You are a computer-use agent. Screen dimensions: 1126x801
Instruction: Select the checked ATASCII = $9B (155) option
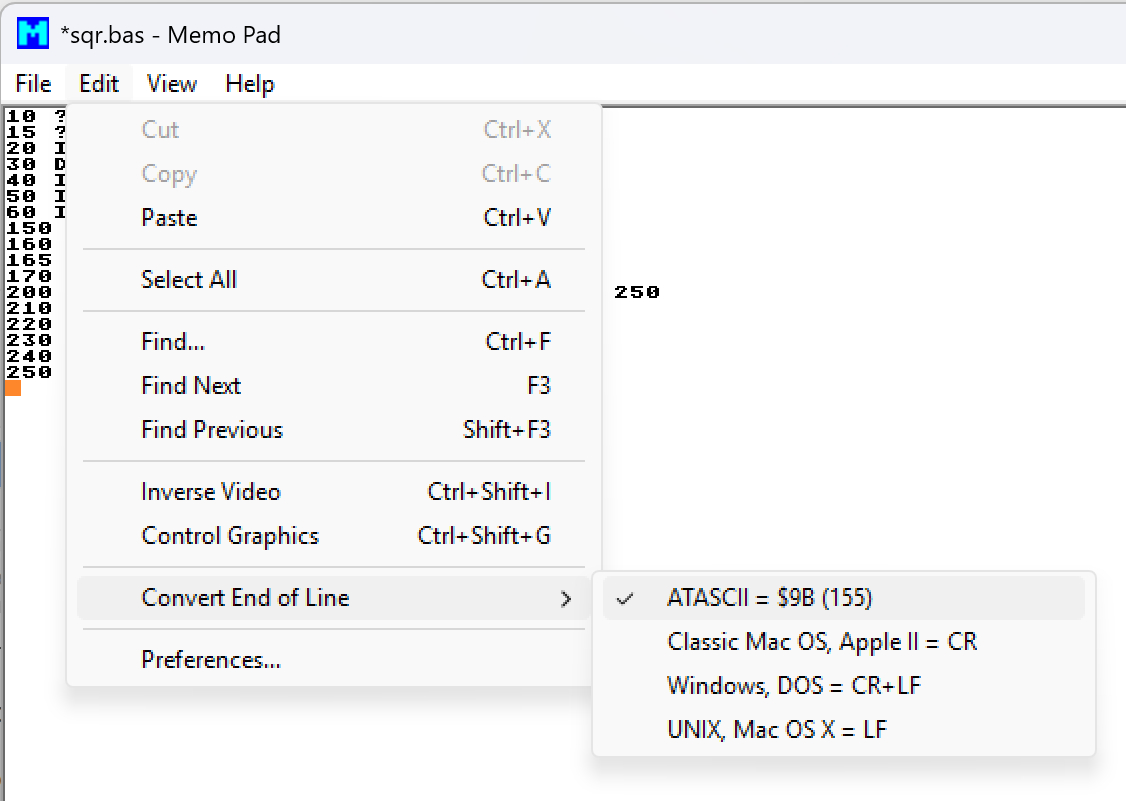(769, 598)
